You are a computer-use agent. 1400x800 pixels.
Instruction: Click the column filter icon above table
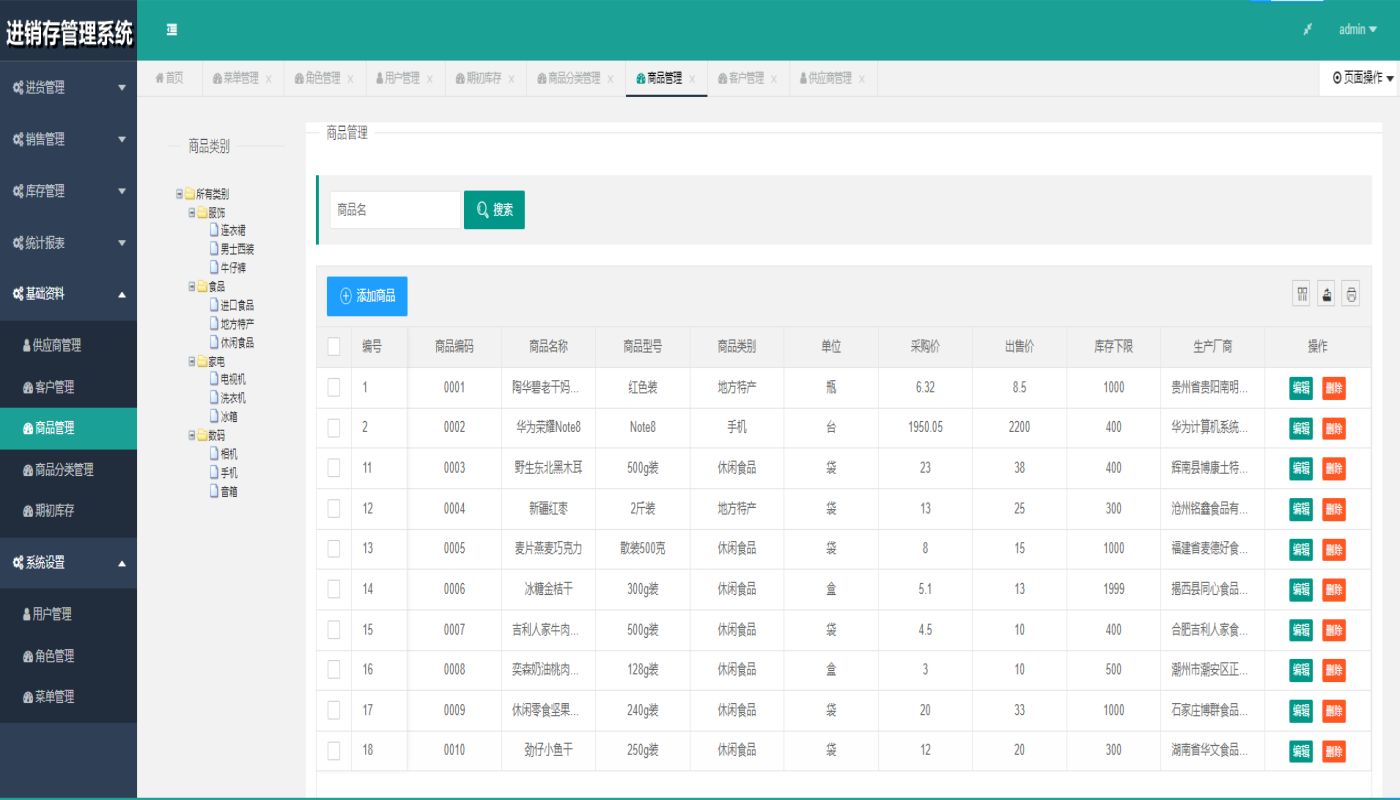pyautogui.click(x=1302, y=294)
